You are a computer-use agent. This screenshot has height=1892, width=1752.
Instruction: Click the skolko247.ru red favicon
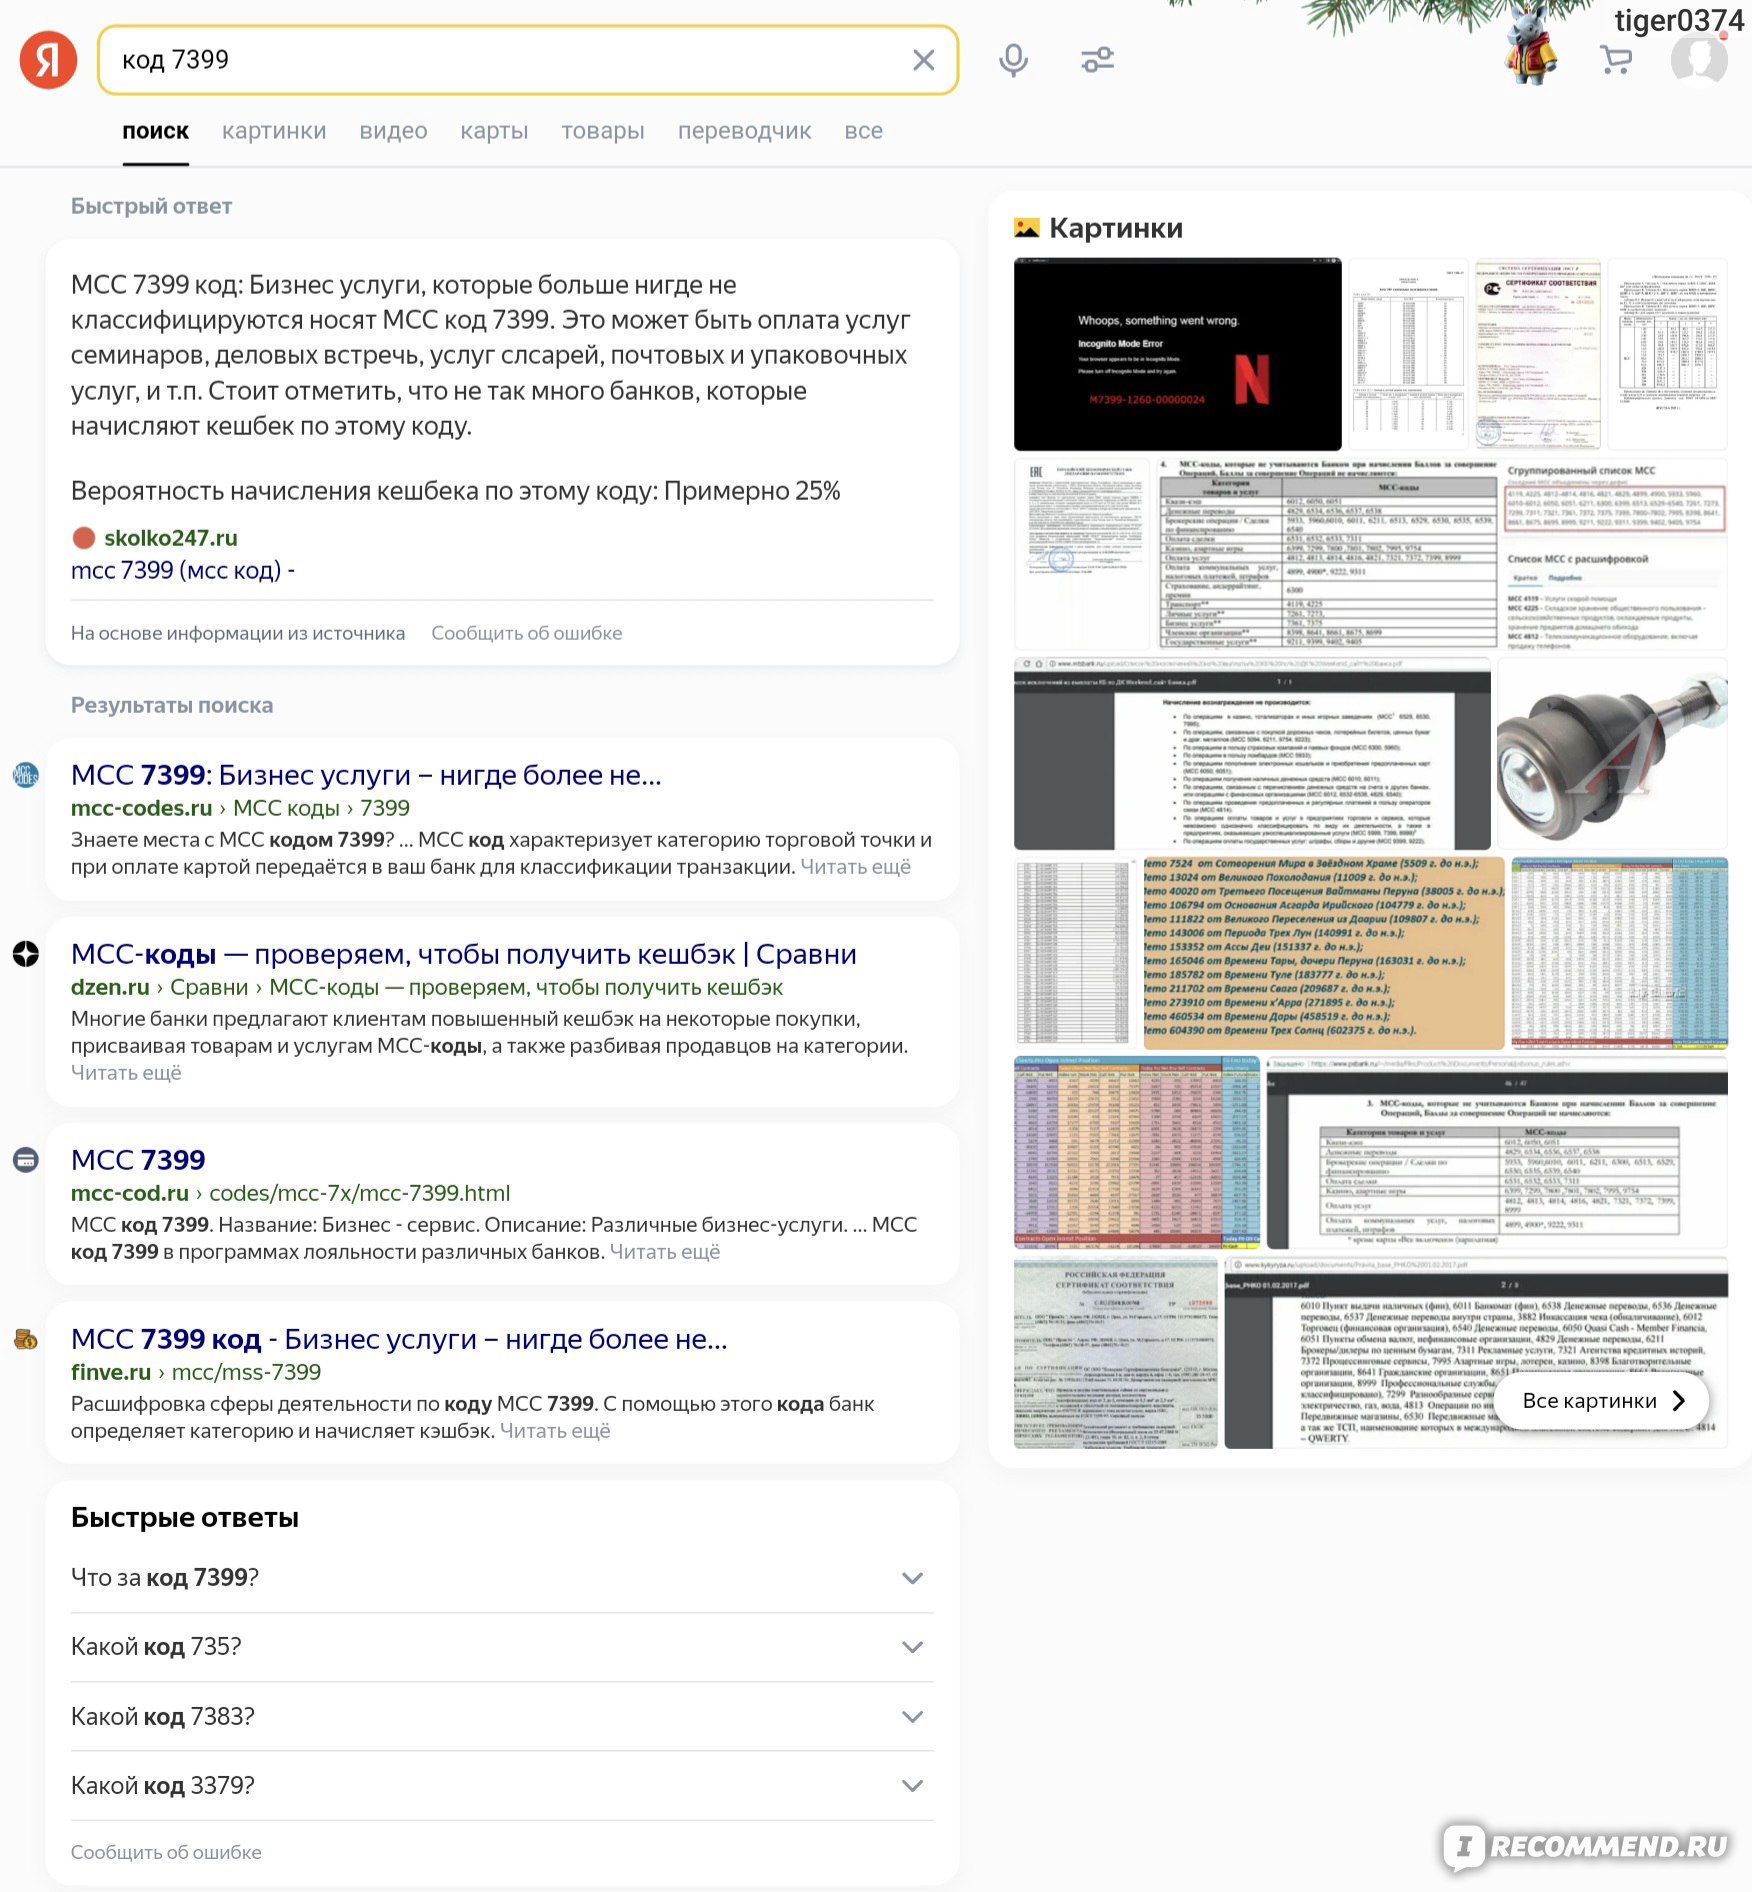click(84, 538)
